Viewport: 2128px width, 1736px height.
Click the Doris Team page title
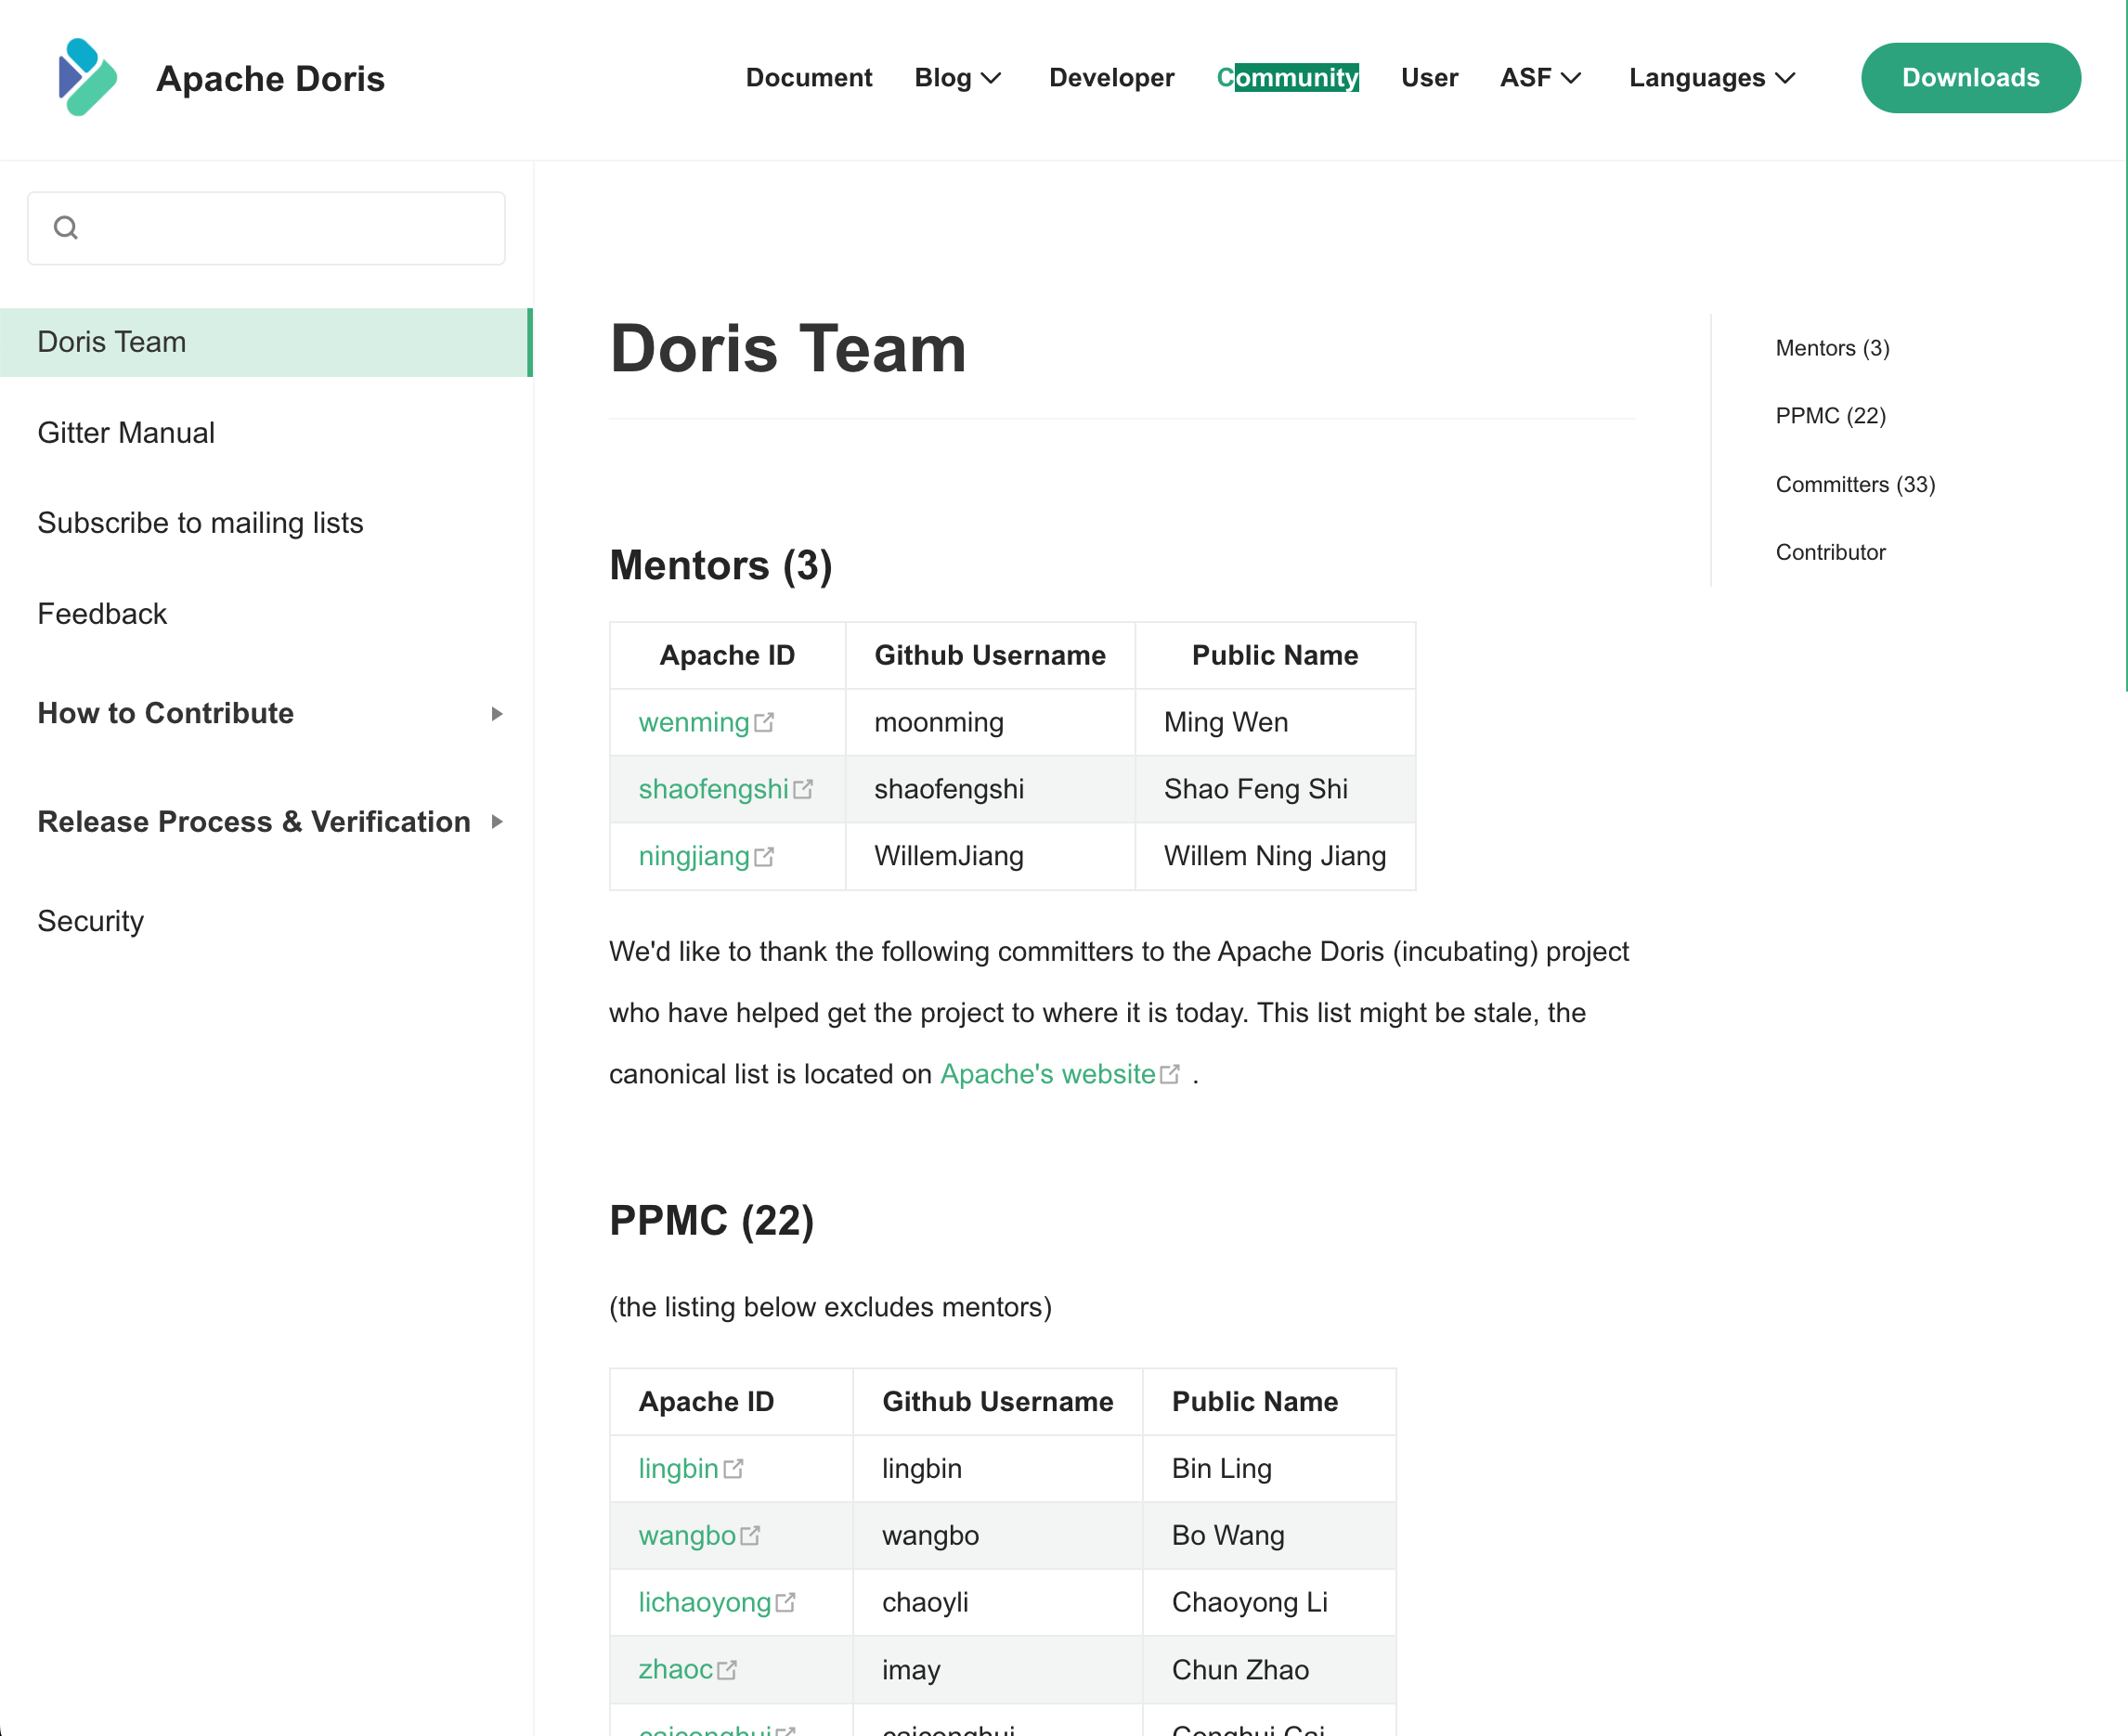[788, 348]
